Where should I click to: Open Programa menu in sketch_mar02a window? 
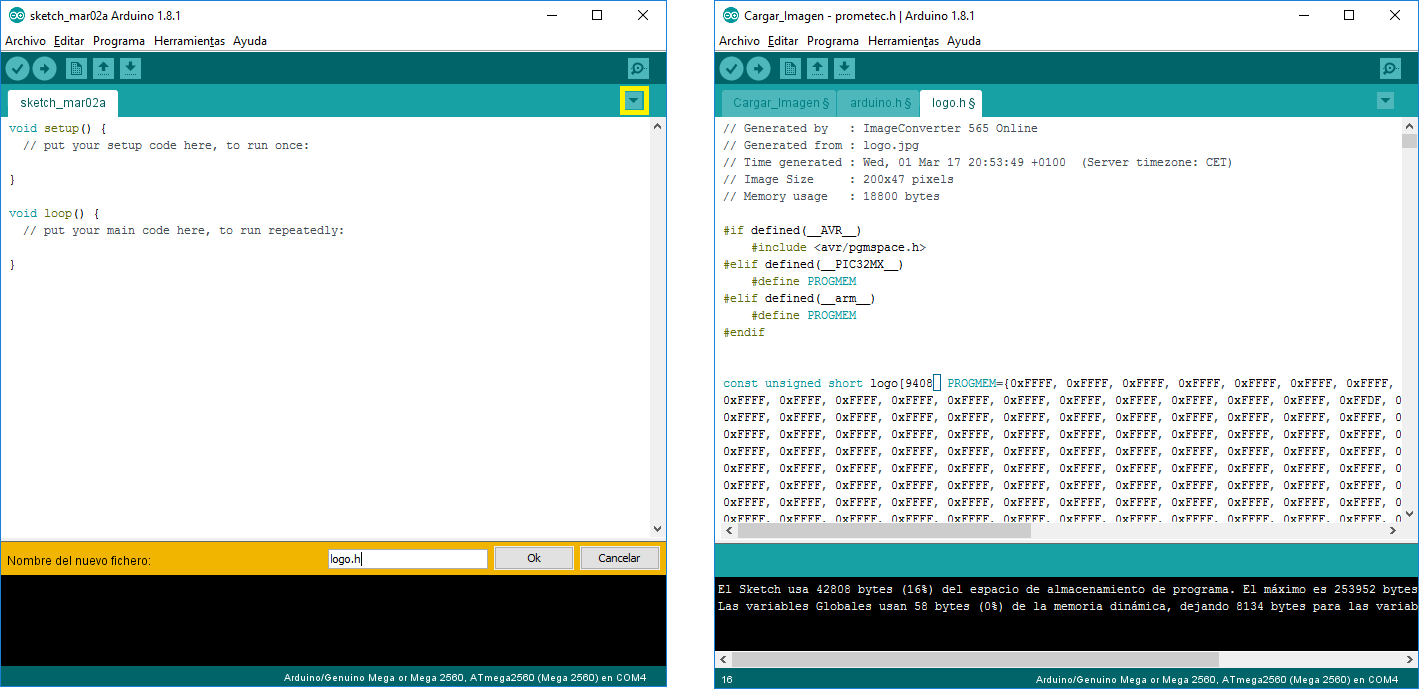coord(119,41)
